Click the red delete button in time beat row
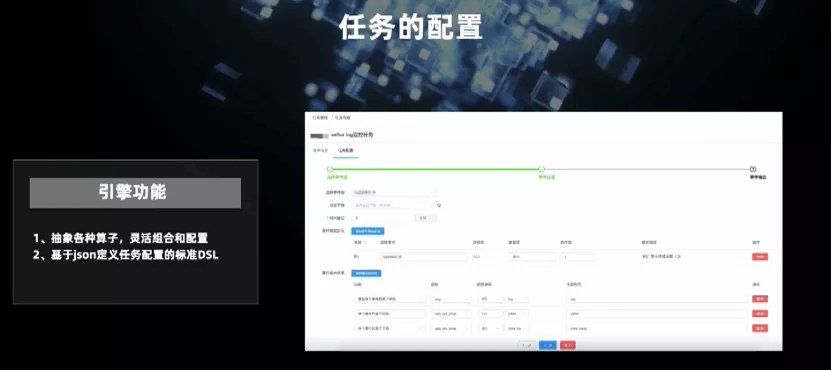 click(x=760, y=329)
